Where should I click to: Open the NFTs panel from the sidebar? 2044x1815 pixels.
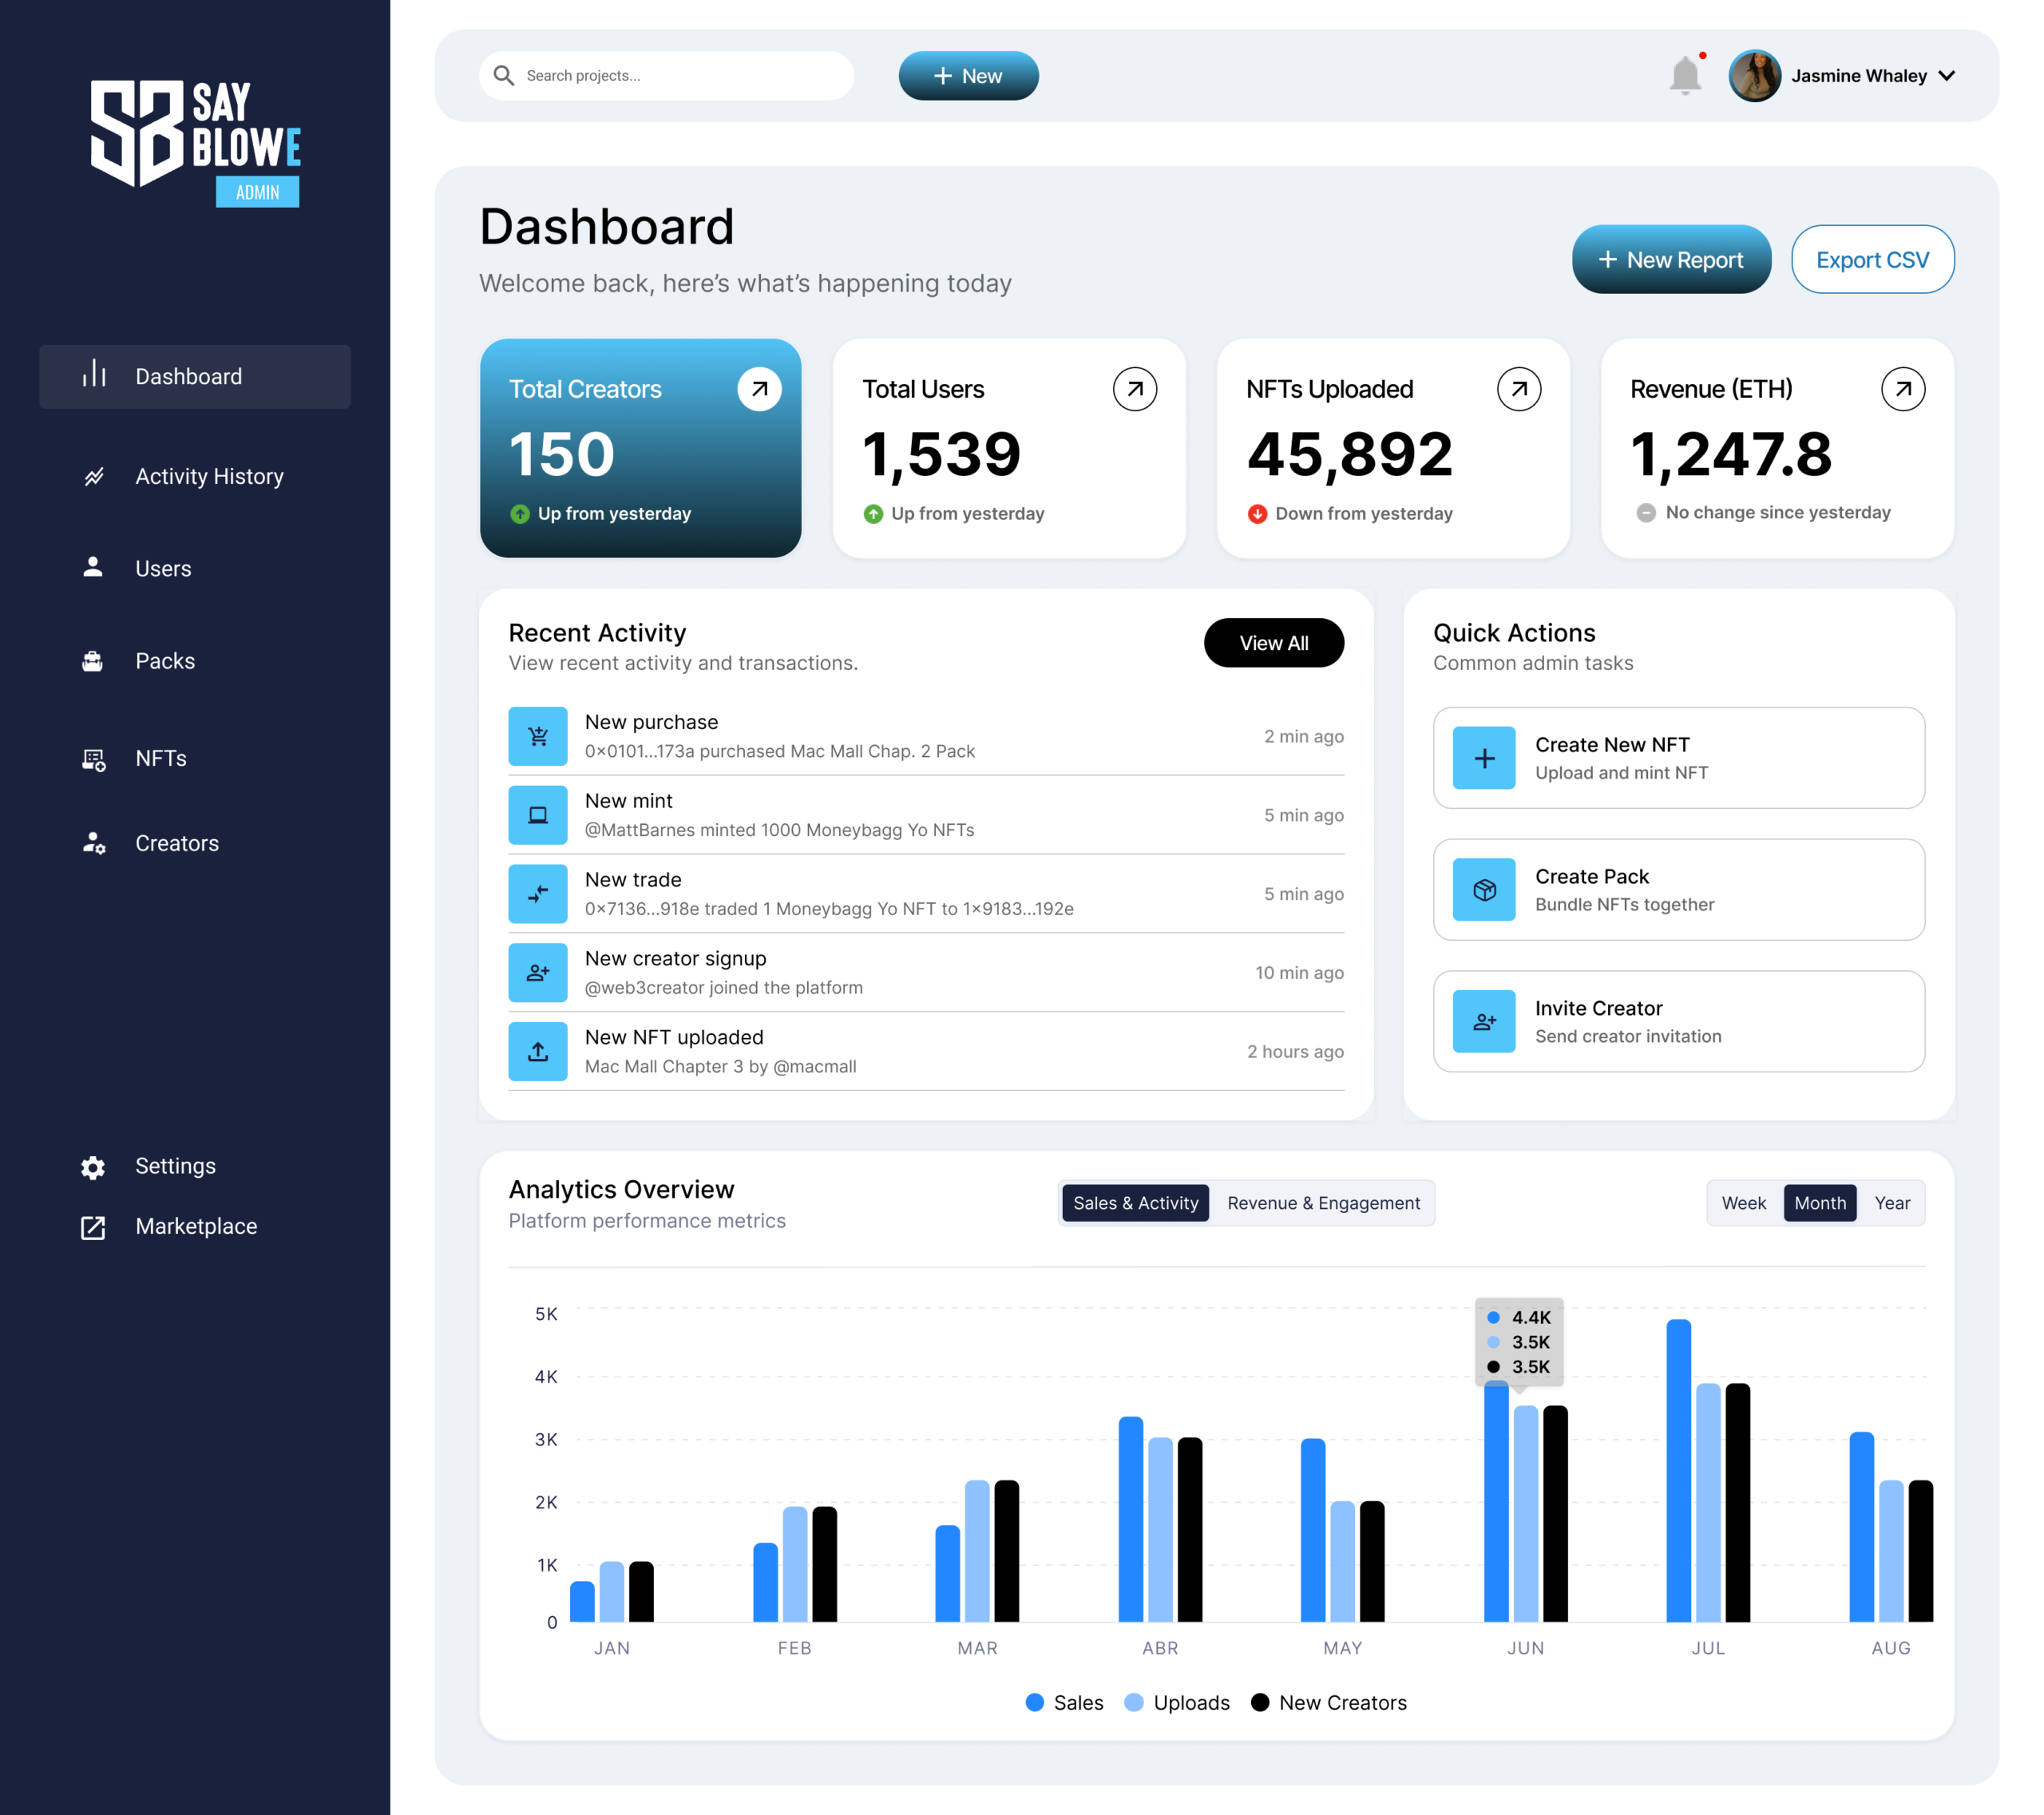(x=93, y=759)
